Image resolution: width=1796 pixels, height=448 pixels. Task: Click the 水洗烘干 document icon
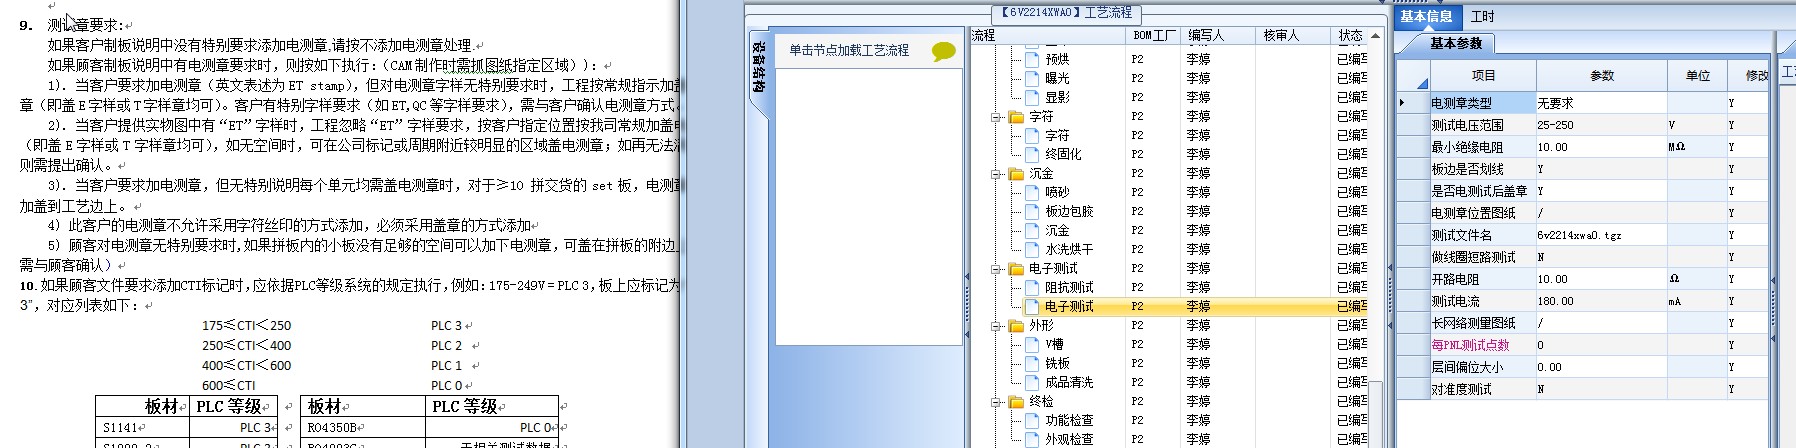(1032, 249)
